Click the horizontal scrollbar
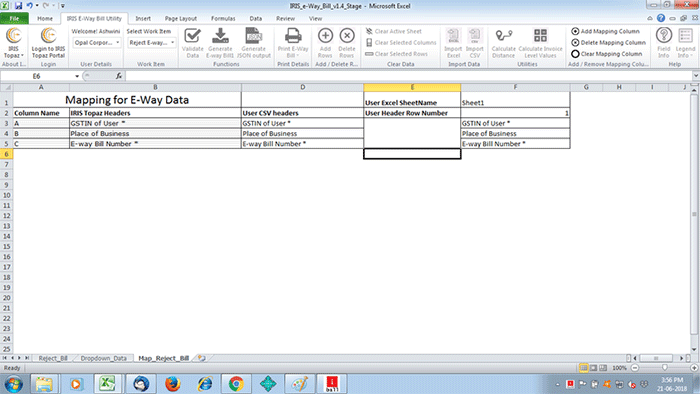This screenshot has height=394, width=700. pos(656,358)
